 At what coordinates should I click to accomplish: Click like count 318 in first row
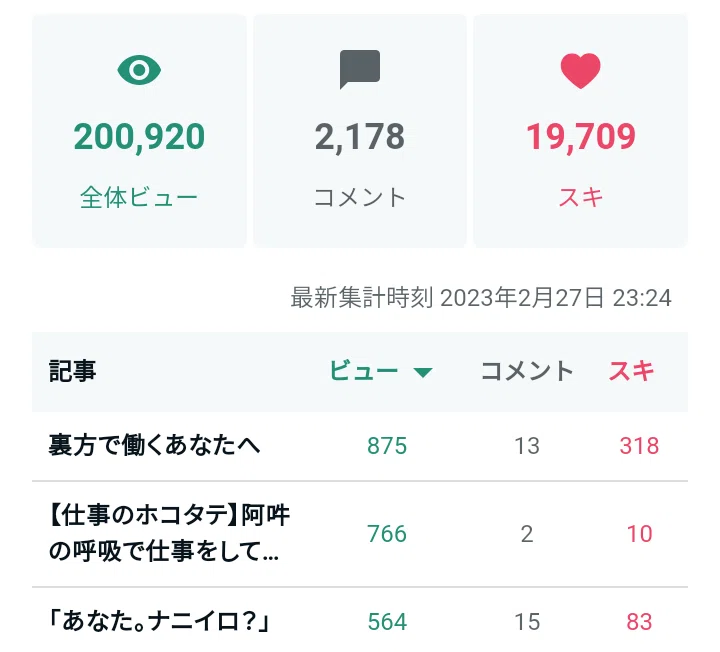(639, 446)
